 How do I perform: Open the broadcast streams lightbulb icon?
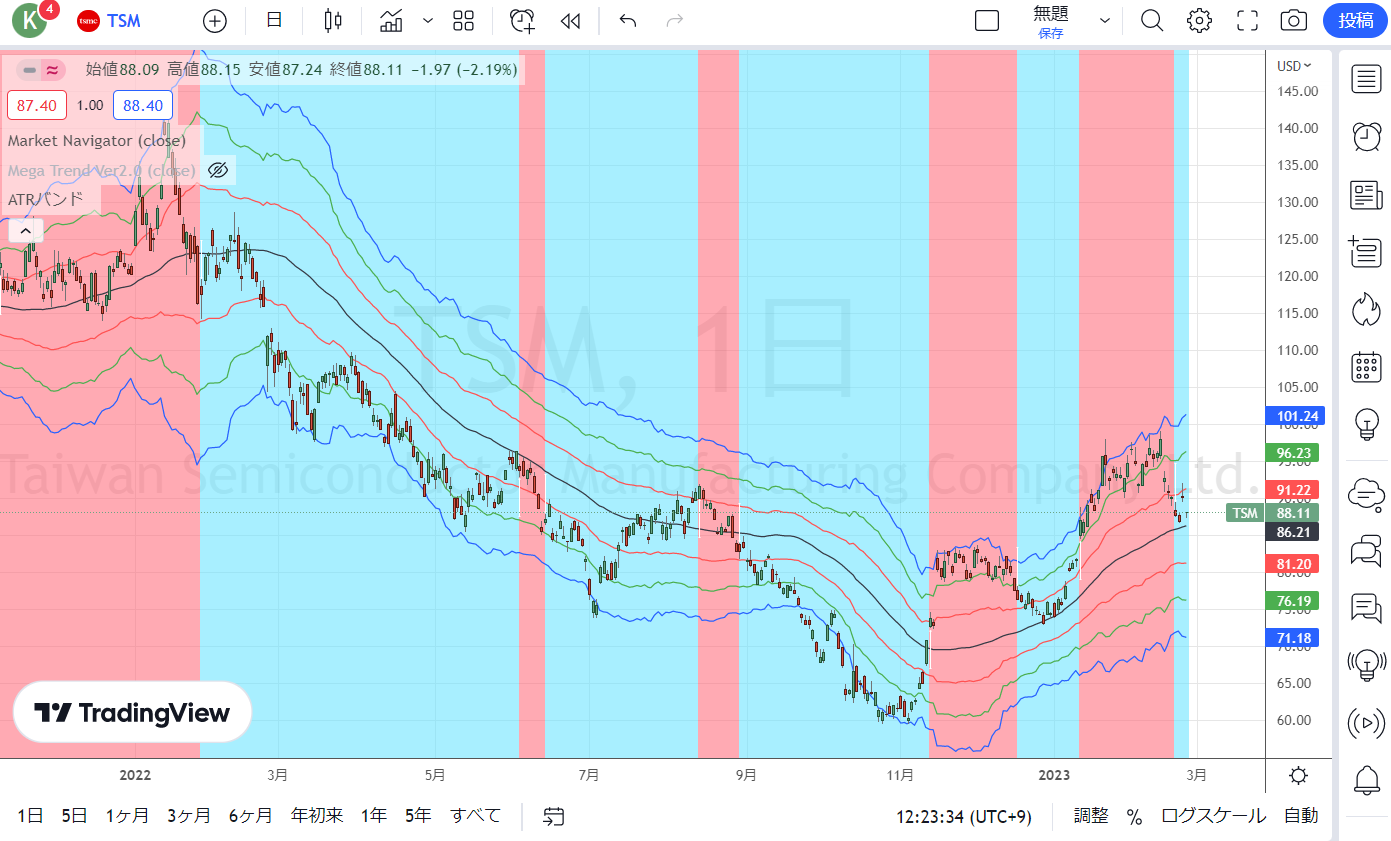click(x=1366, y=664)
